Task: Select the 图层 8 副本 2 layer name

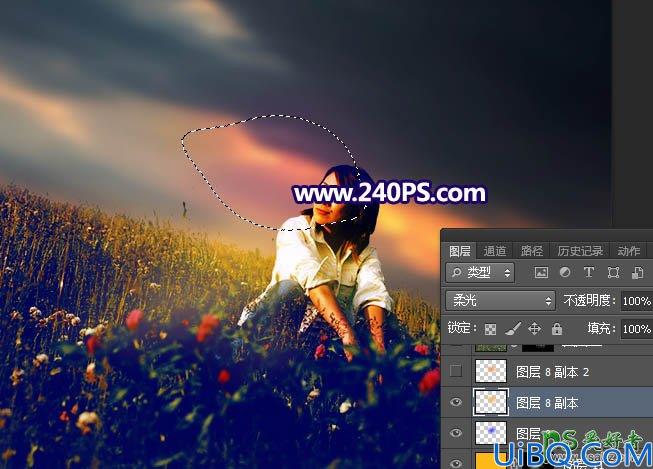Action: pos(553,372)
